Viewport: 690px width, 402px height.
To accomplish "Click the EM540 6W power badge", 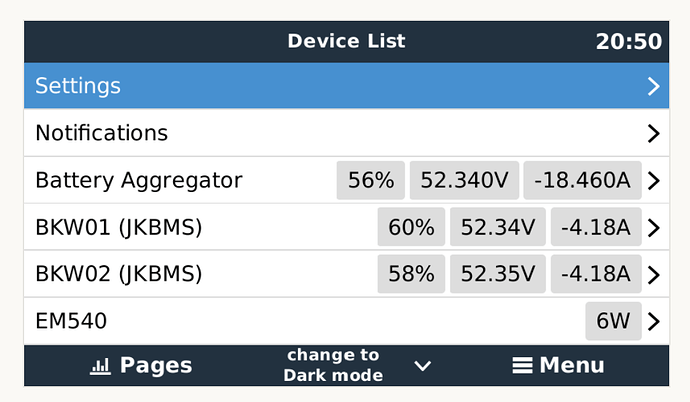I will 613,321.
